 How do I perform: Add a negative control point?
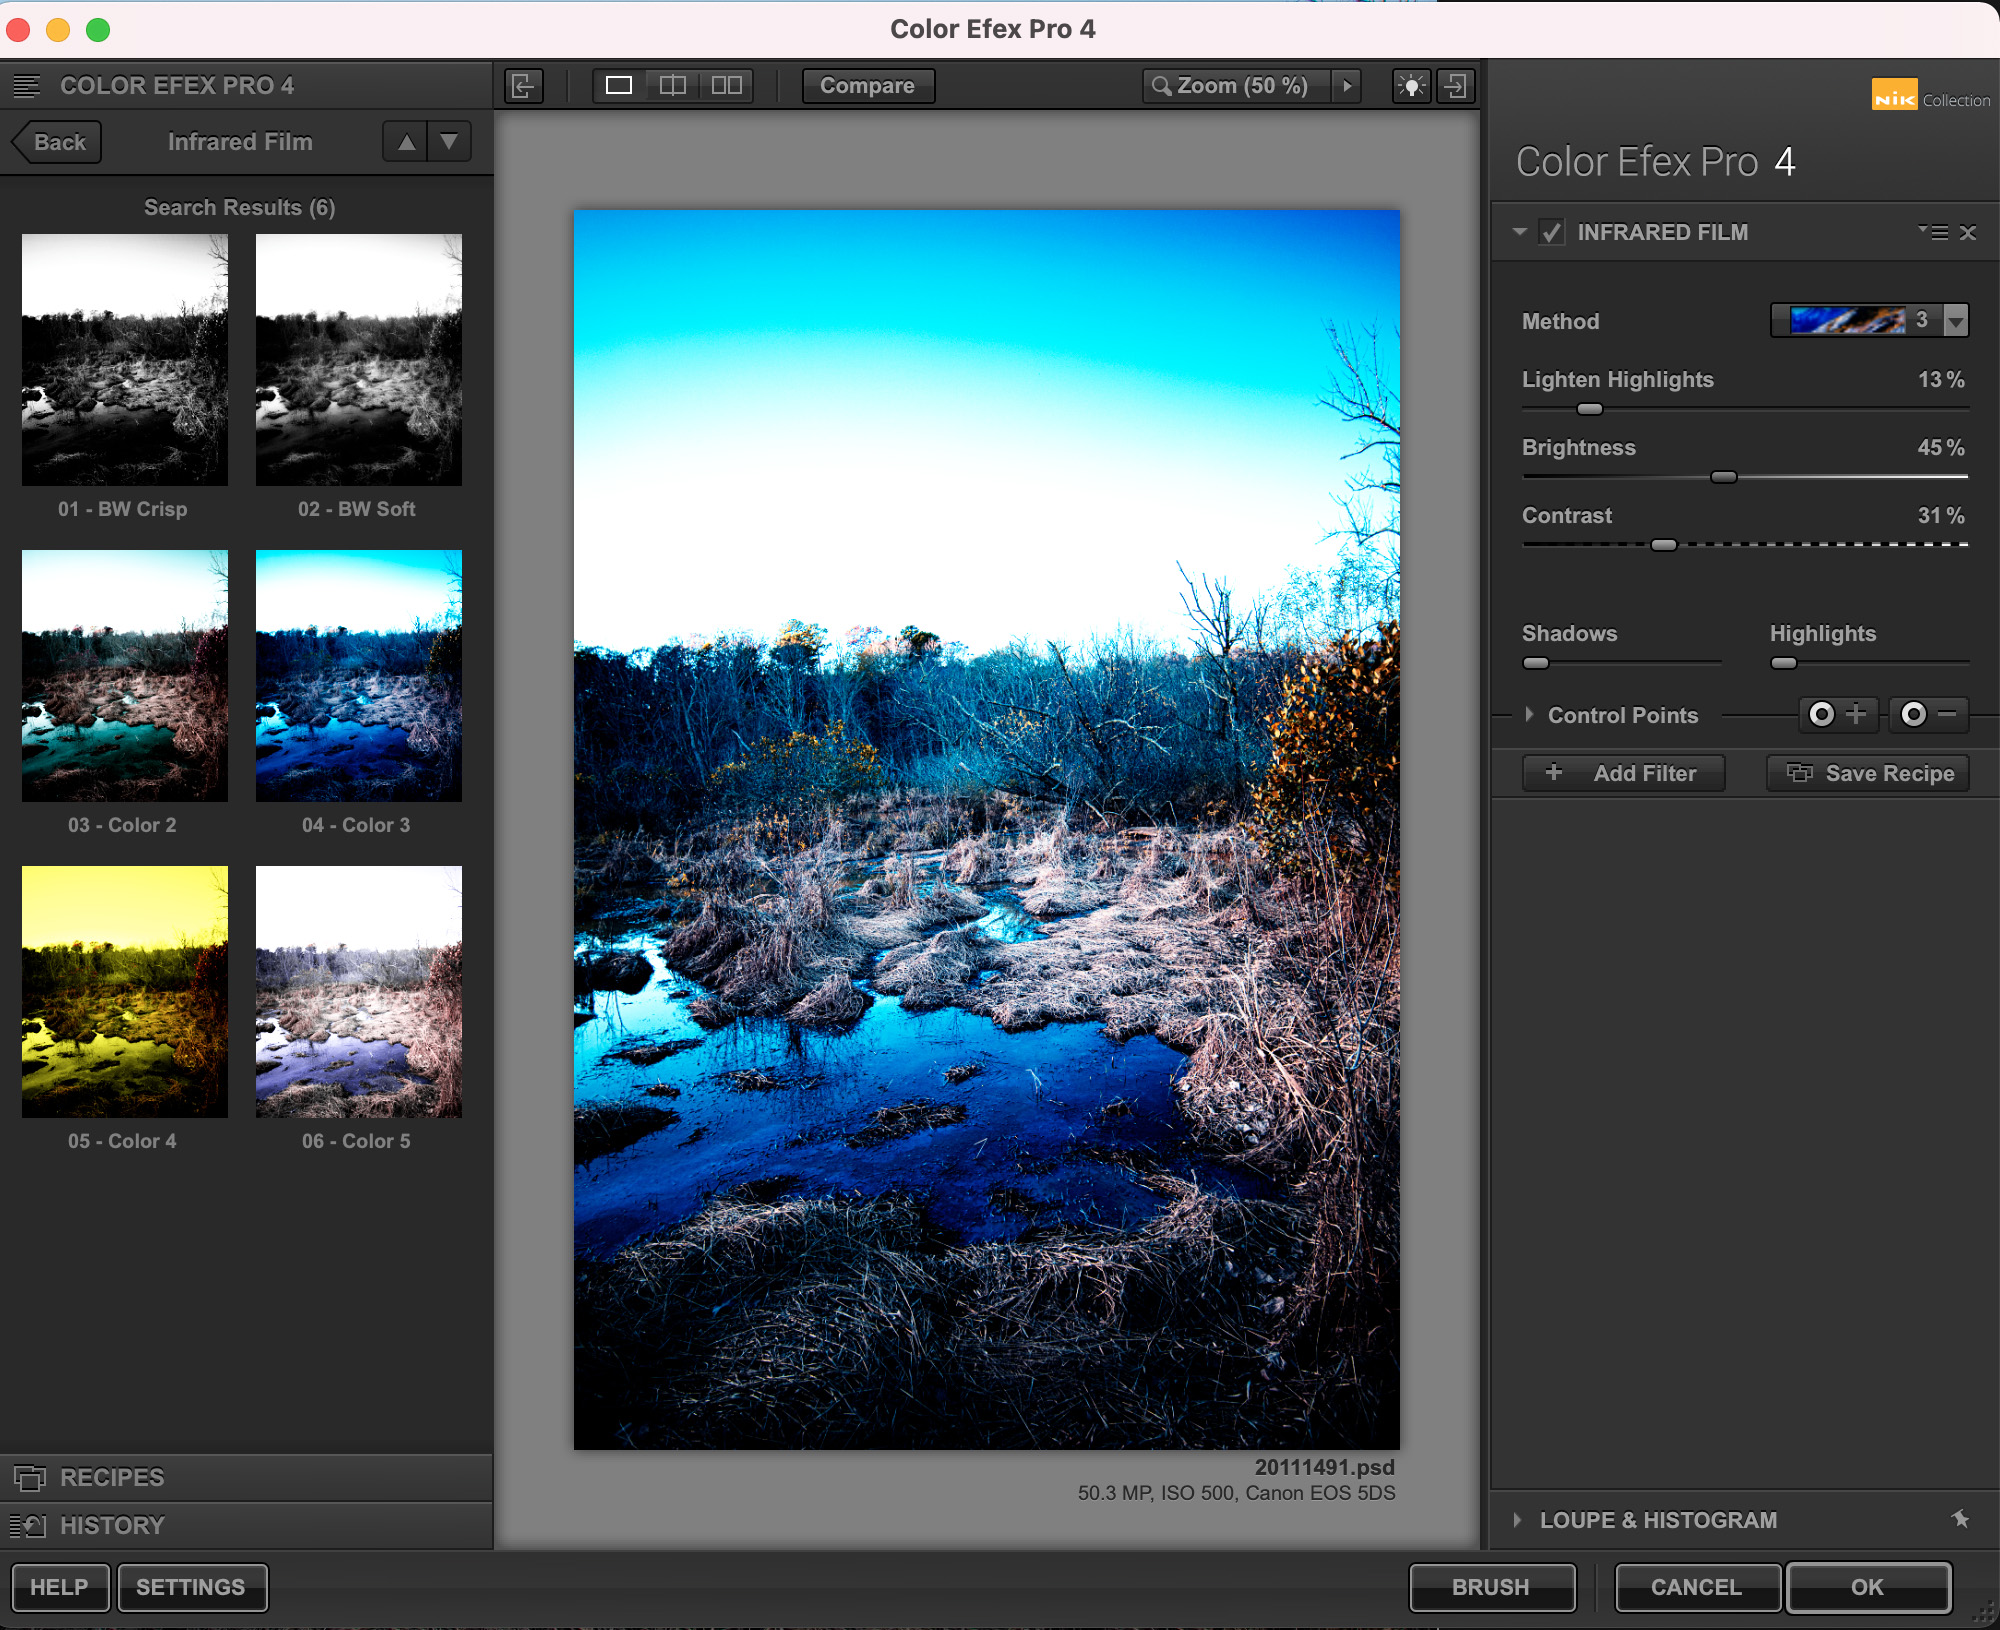(1929, 714)
